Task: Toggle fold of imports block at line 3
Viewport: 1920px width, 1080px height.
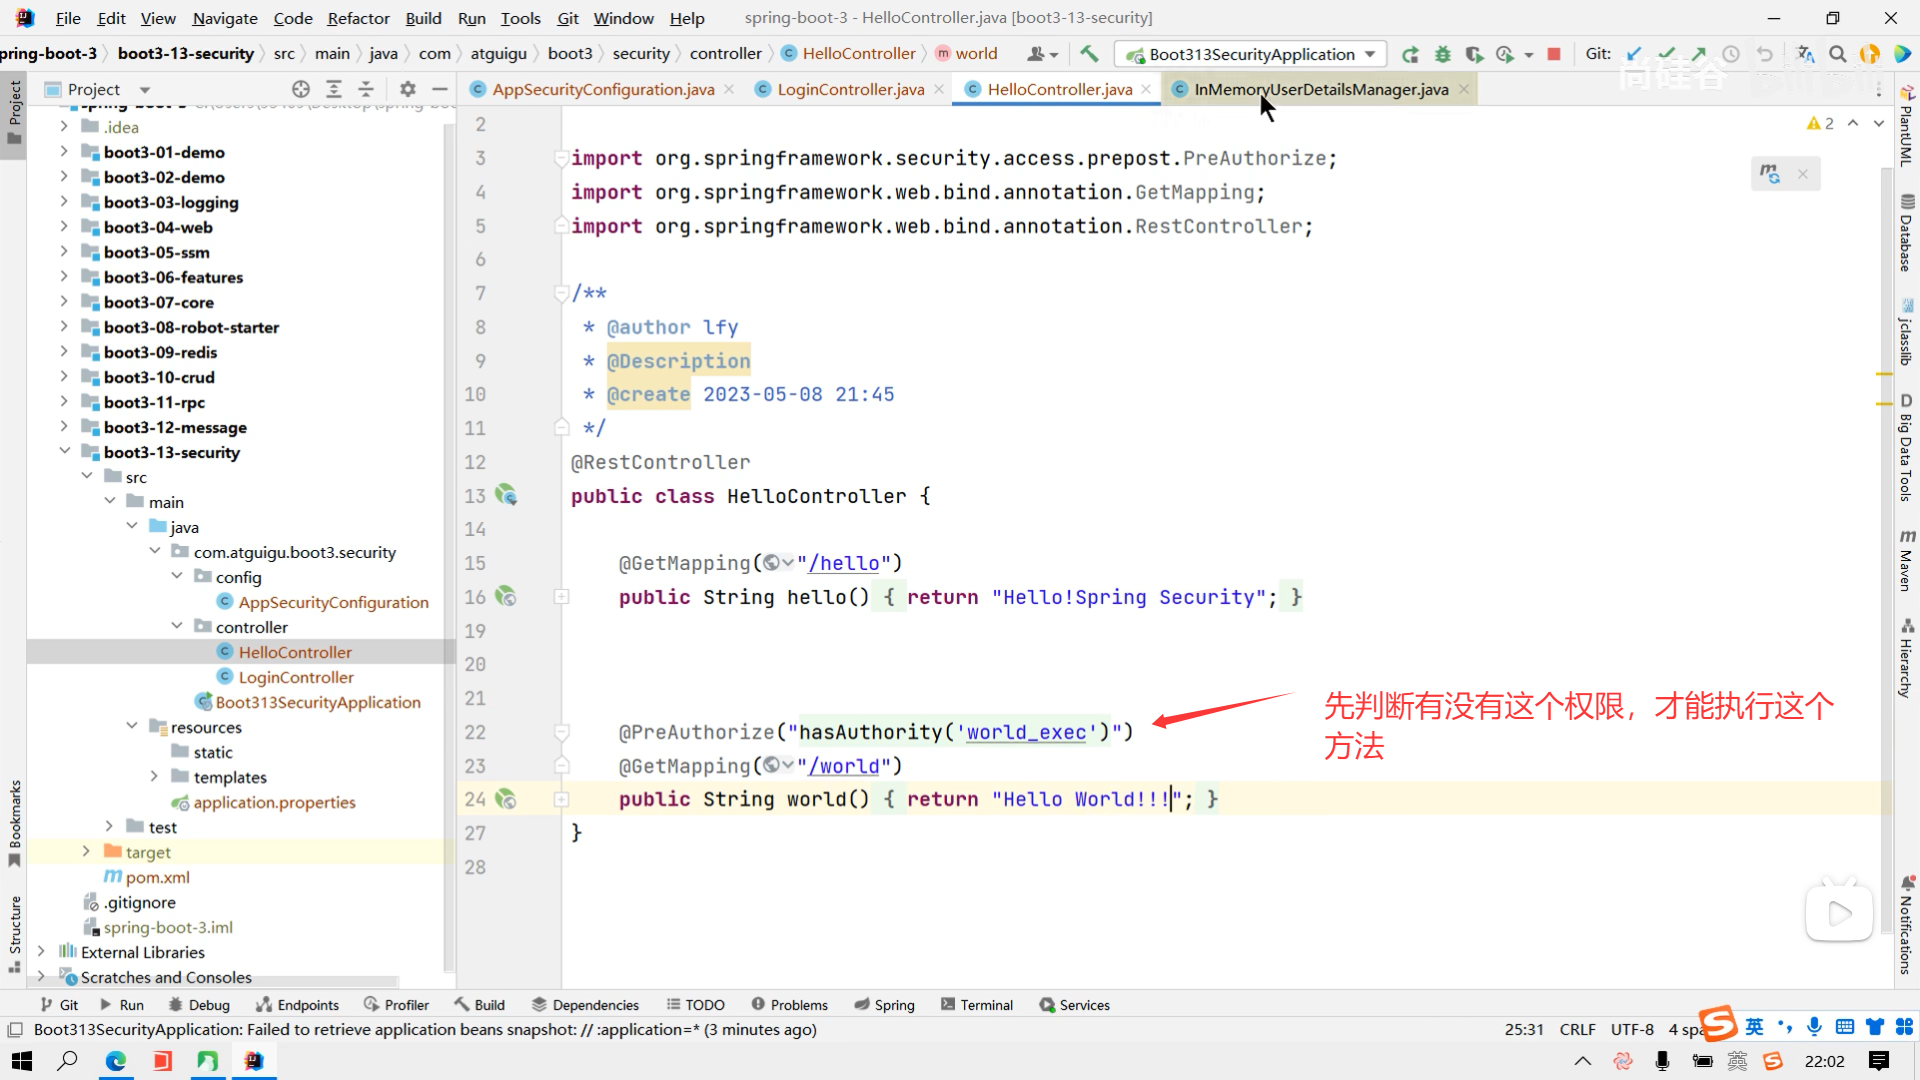Action: 561,158
